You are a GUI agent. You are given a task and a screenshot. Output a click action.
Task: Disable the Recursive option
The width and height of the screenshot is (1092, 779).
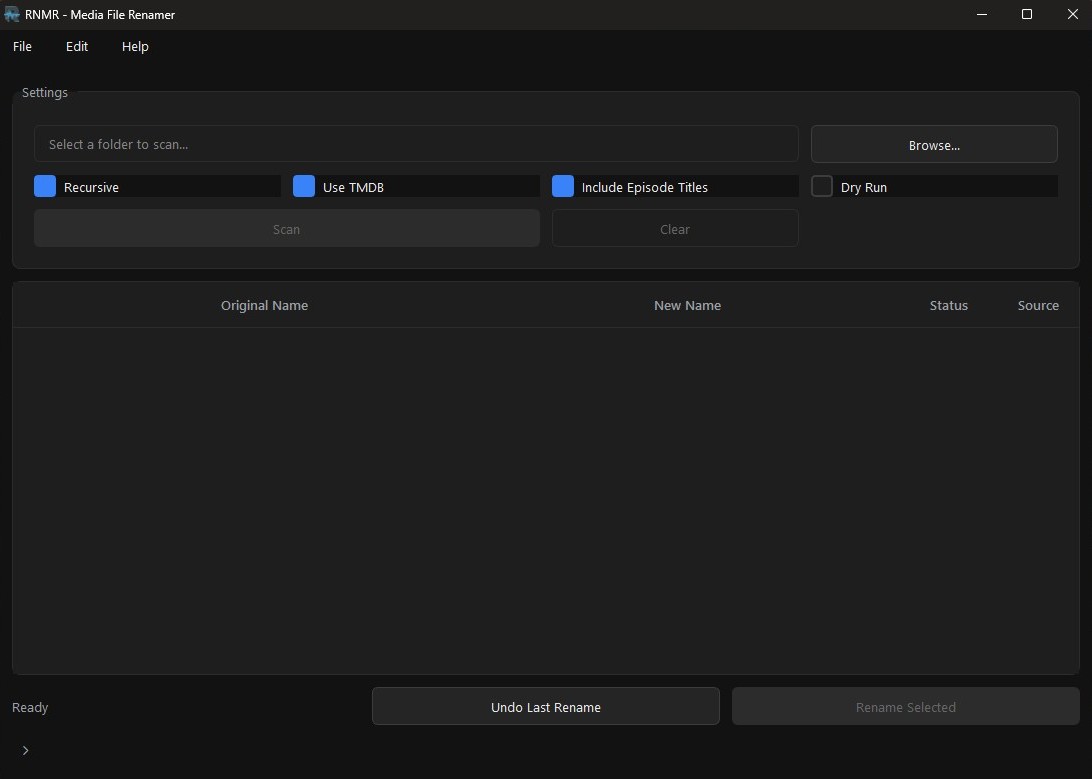tap(44, 186)
